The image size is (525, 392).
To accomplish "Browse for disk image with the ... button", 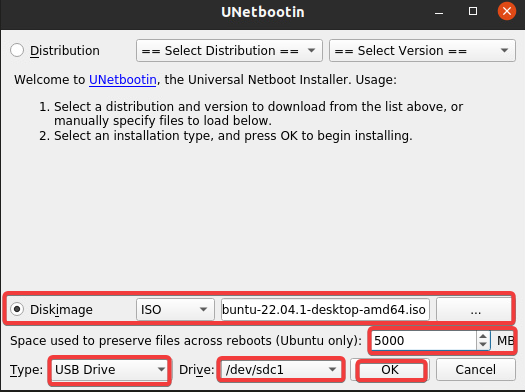I will pyautogui.click(x=475, y=309).
